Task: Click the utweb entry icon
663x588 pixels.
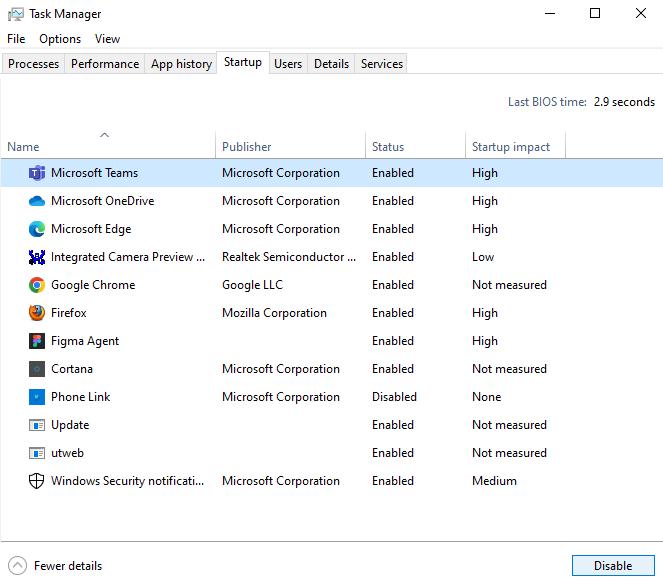Action: pyautogui.click(x=37, y=453)
